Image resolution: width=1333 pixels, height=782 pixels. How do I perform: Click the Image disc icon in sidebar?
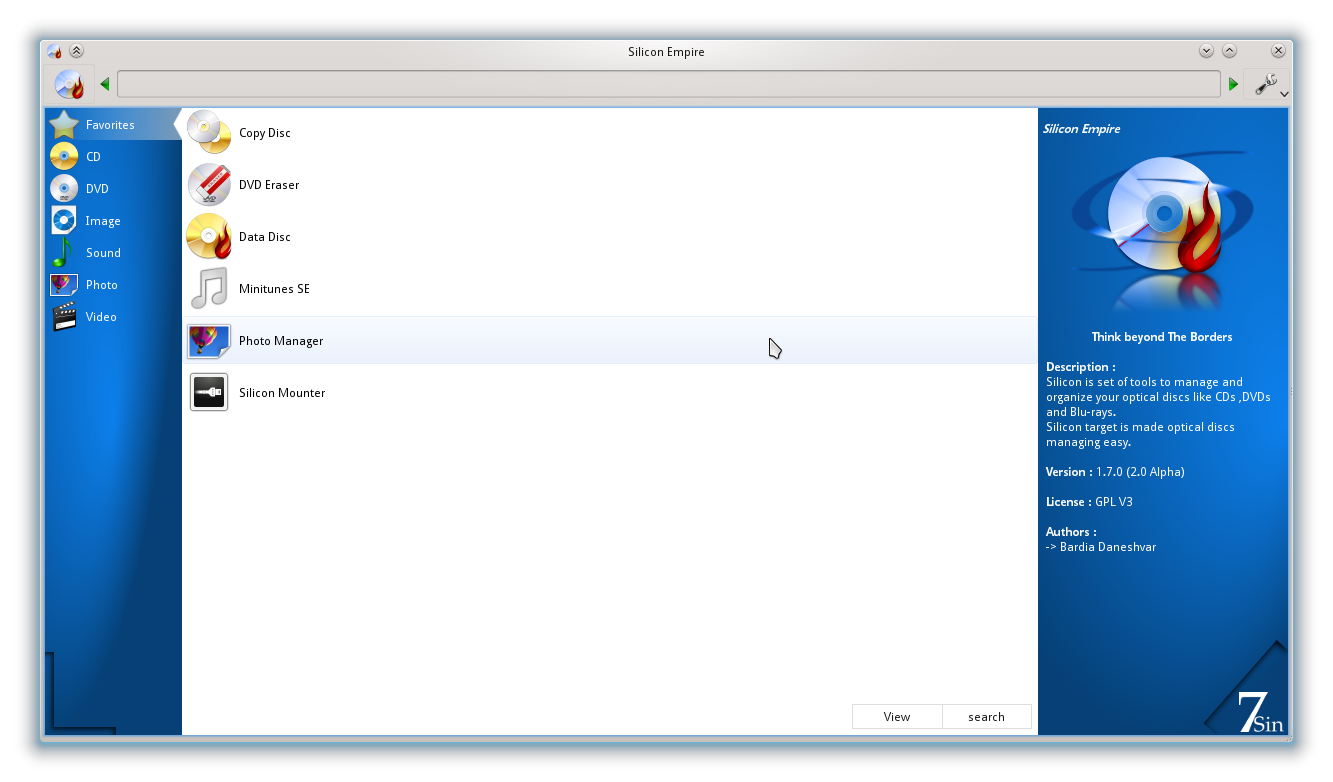[x=64, y=221]
